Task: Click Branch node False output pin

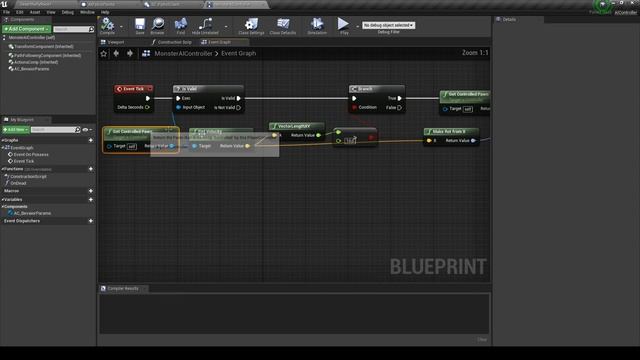Action: click(x=400, y=108)
